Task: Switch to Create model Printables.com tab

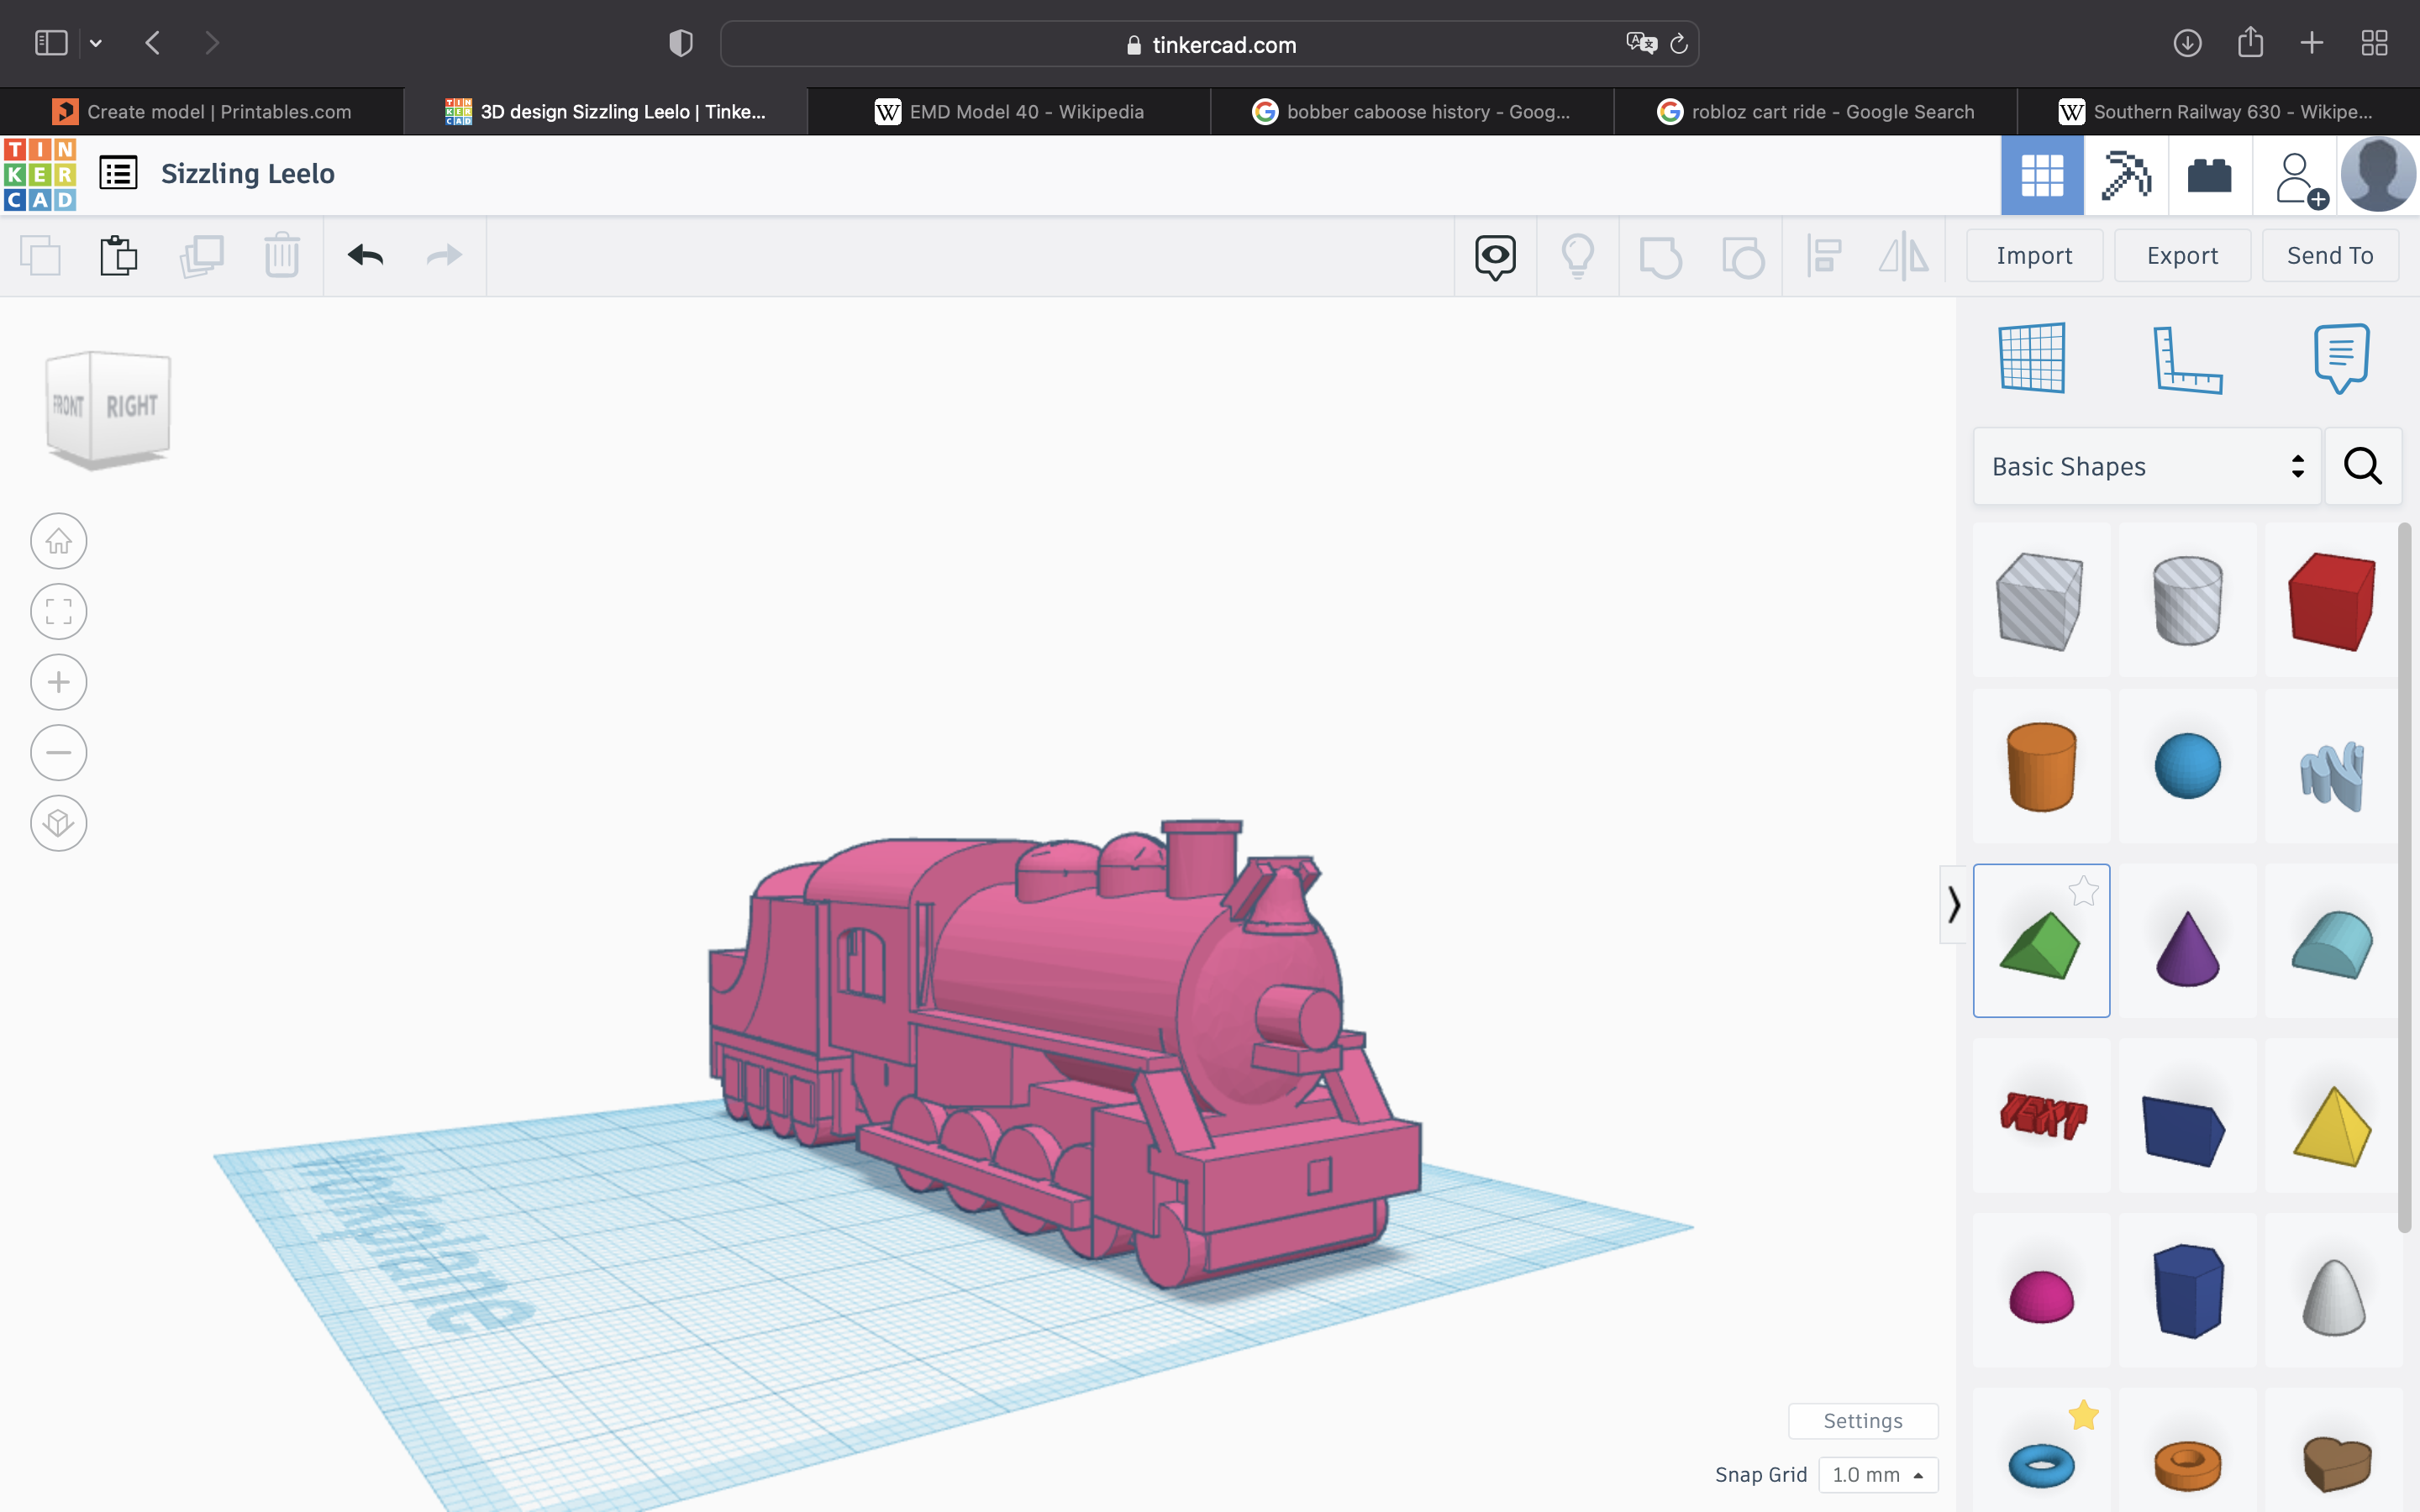Action: [202, 112]
